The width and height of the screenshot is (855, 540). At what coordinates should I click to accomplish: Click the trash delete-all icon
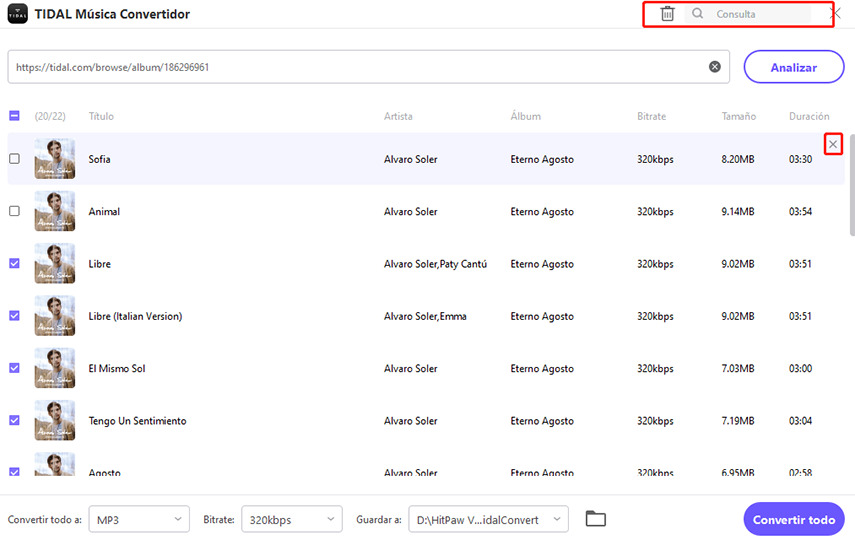tap(667, 14)
